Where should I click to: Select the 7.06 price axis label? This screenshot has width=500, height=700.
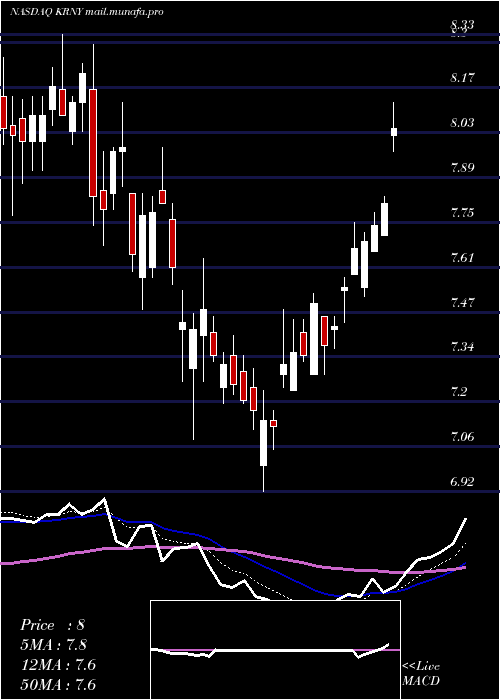point(462,436)
